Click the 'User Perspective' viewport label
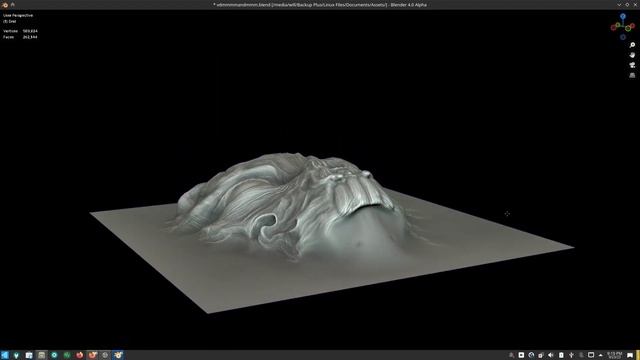Image resolution: width=640 pixels, height=360 pixels. click(x=18, y=15)
